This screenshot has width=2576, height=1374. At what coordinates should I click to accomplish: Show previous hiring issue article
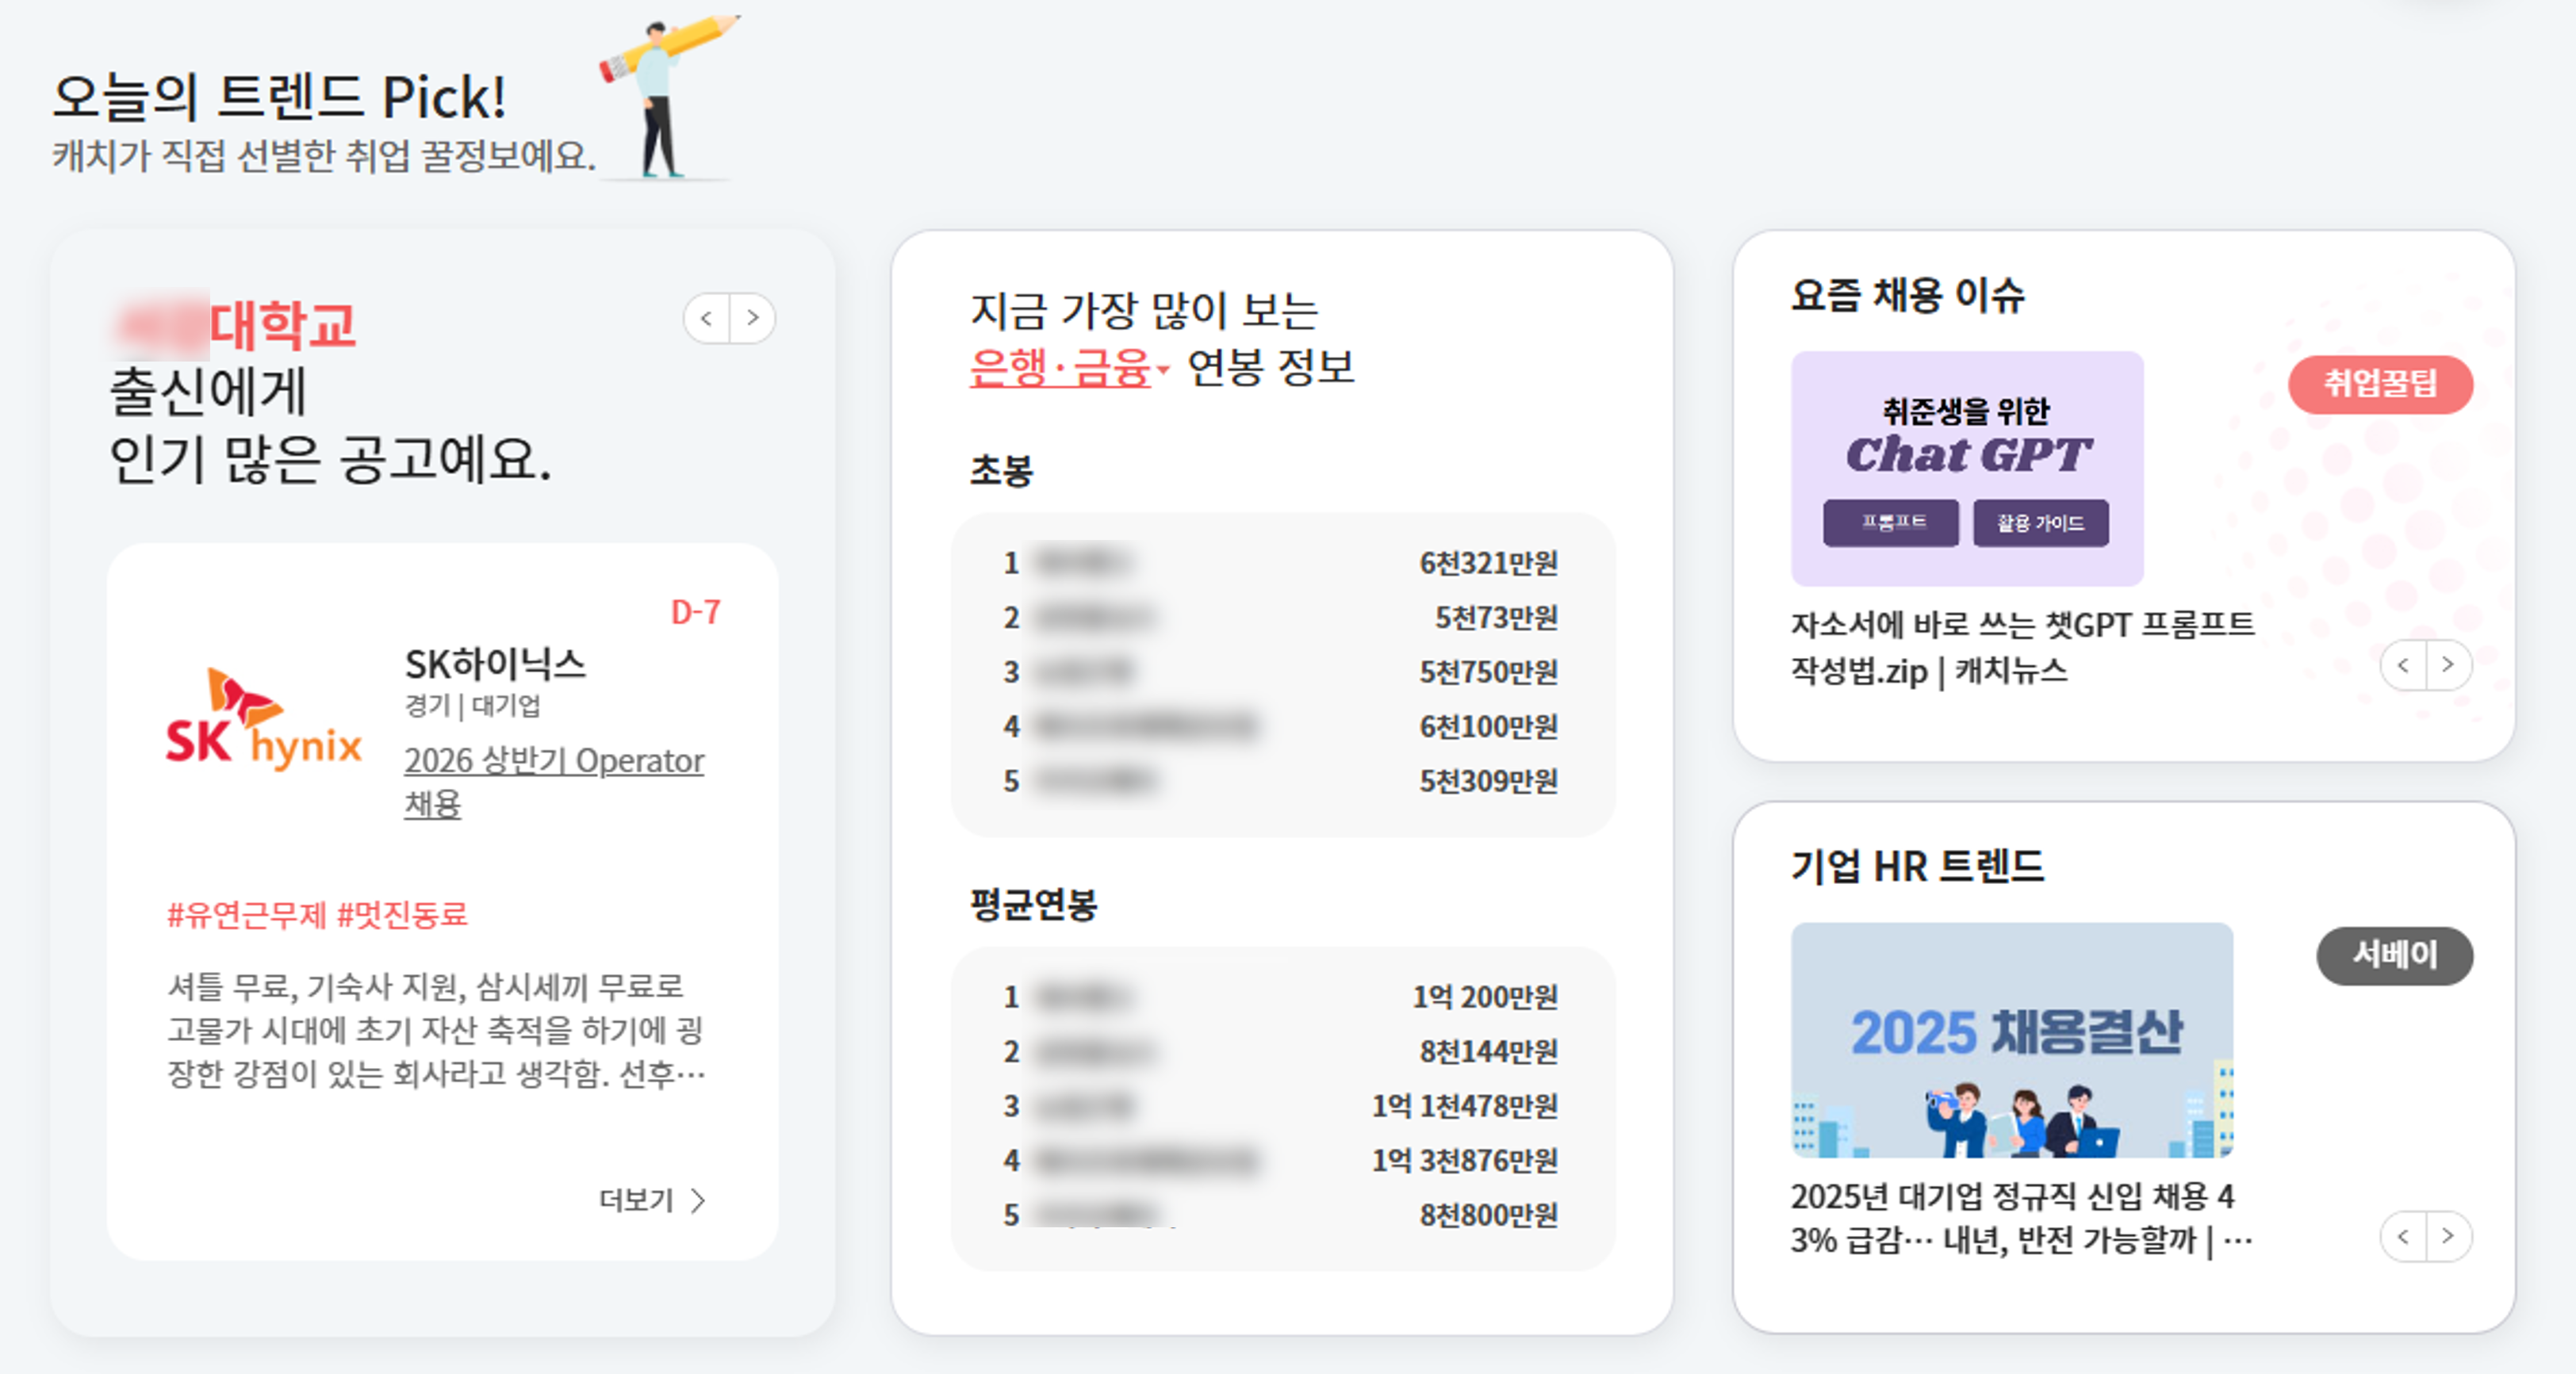click(x=2403, y=665)
